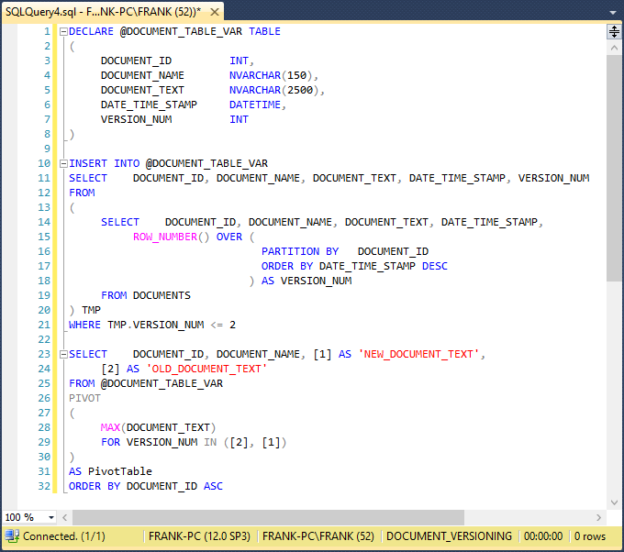Click the editor split window handle
The height and width of the screenshot is (552, 624).
[614, 31]
